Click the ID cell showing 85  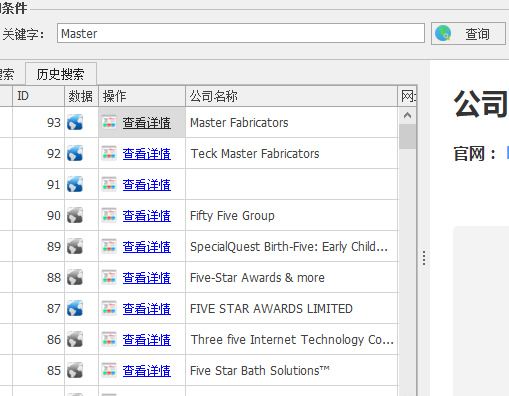tap(38, 370)
